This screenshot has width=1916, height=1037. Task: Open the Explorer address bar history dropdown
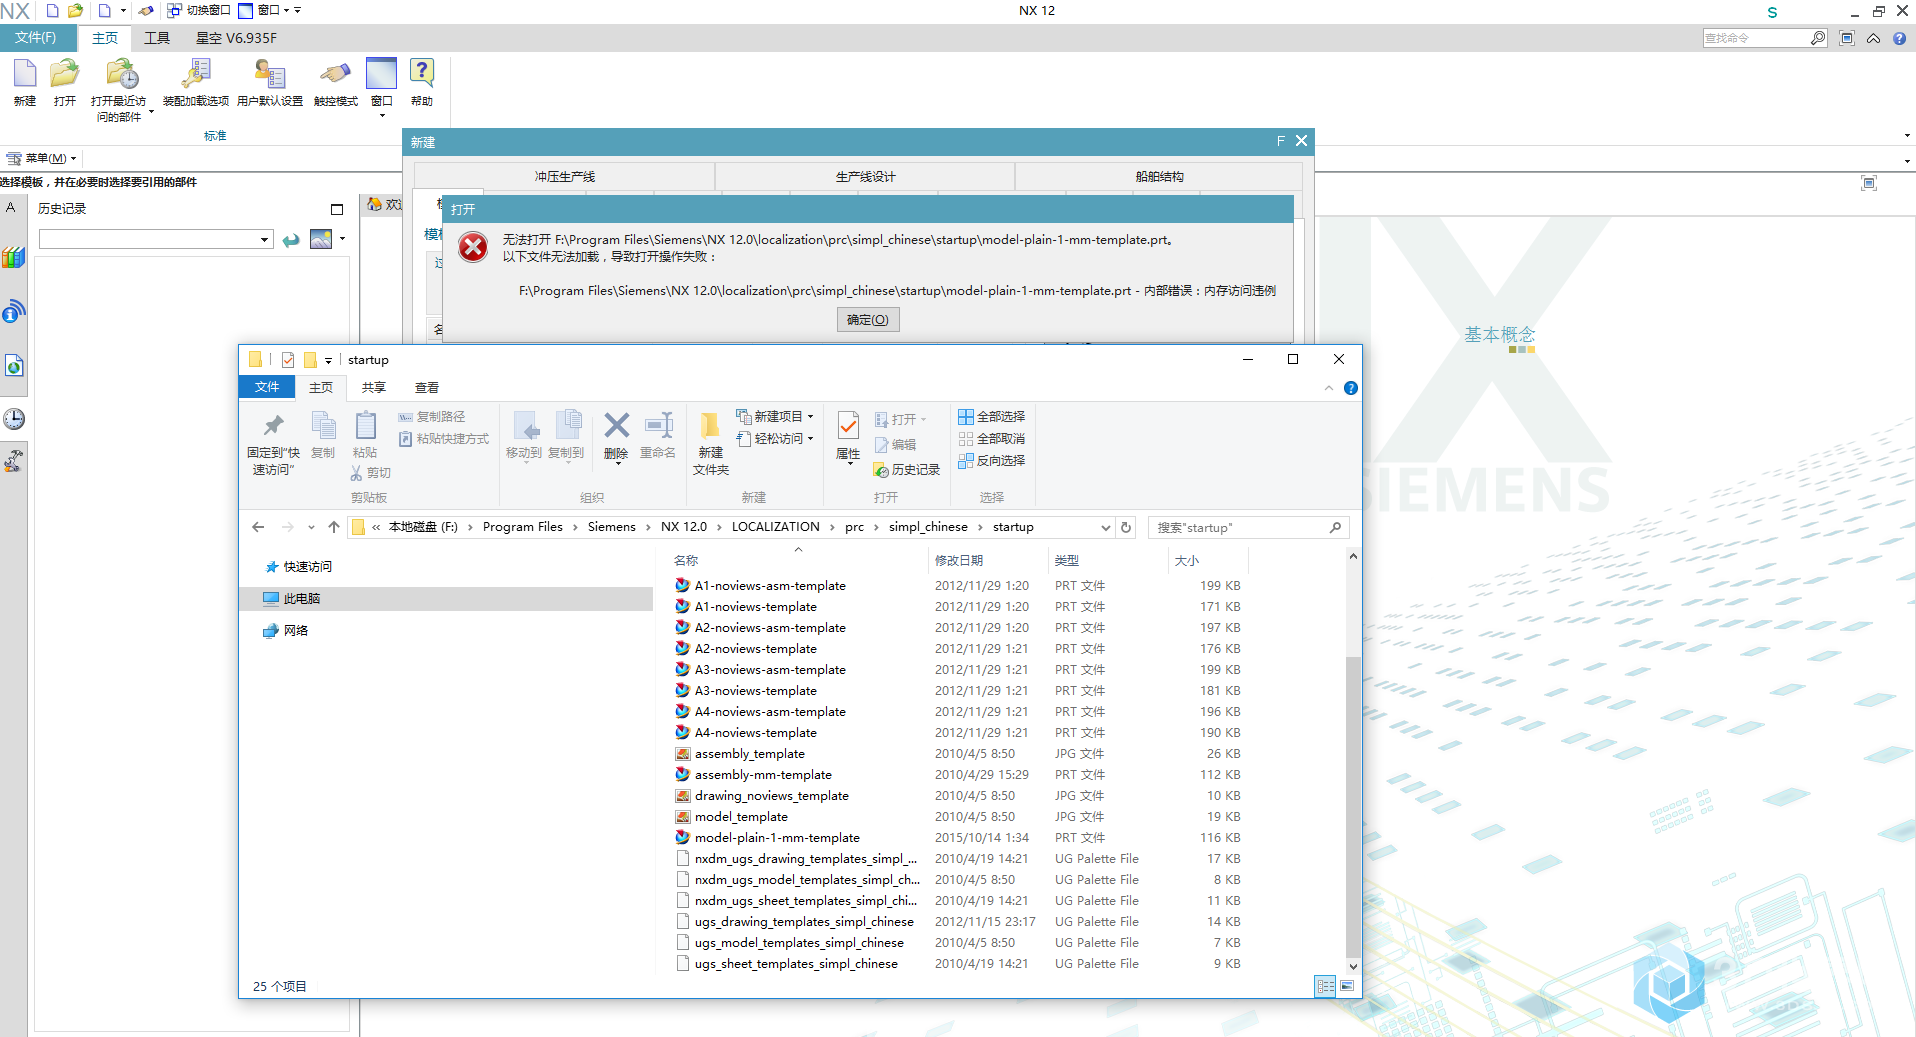1105,527
